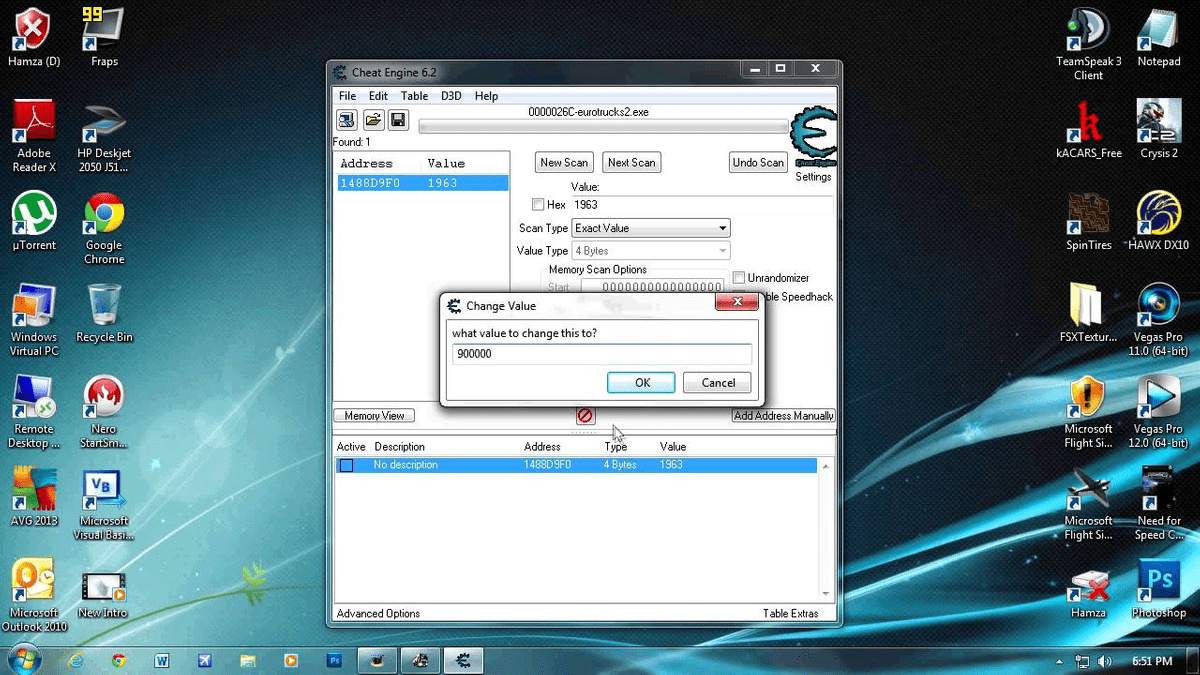
Task: Click the value input field showing 900000
Action: pos(600,354)
